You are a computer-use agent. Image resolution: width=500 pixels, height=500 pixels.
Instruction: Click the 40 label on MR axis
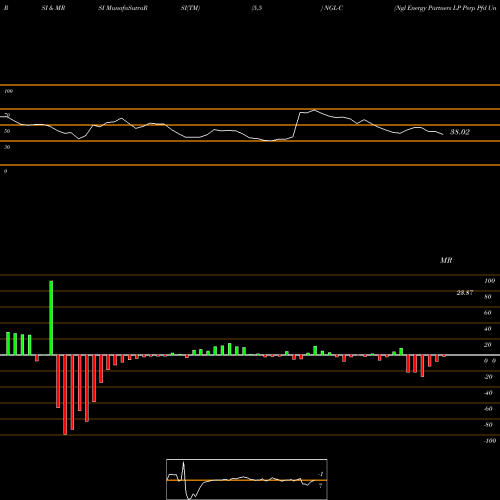(x=488, y=329)
